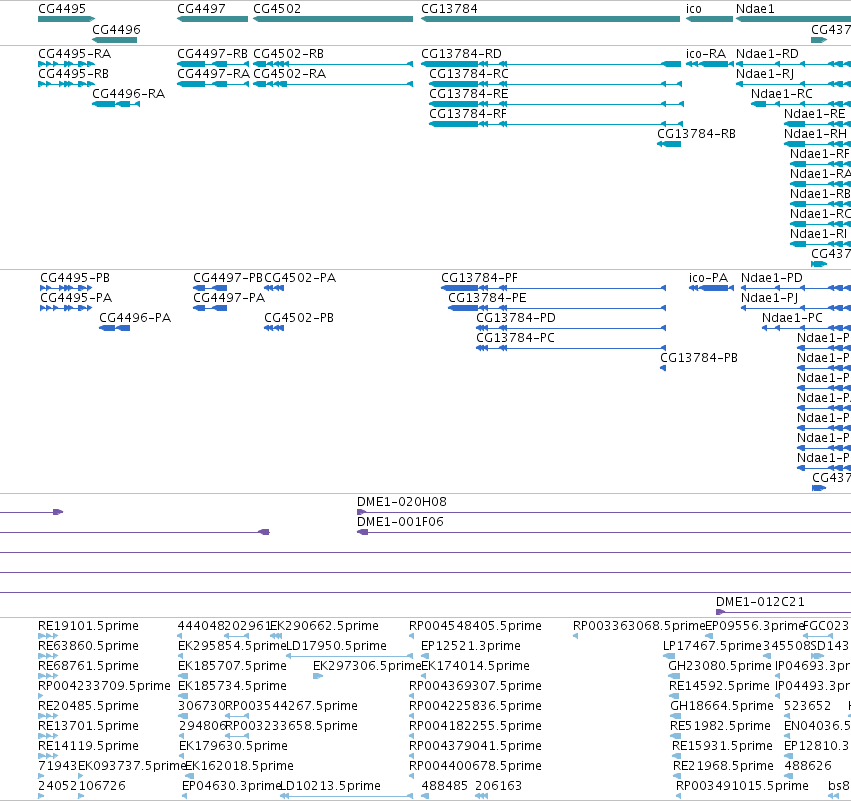Click the Ndae1 gene label

coord(755,9)
